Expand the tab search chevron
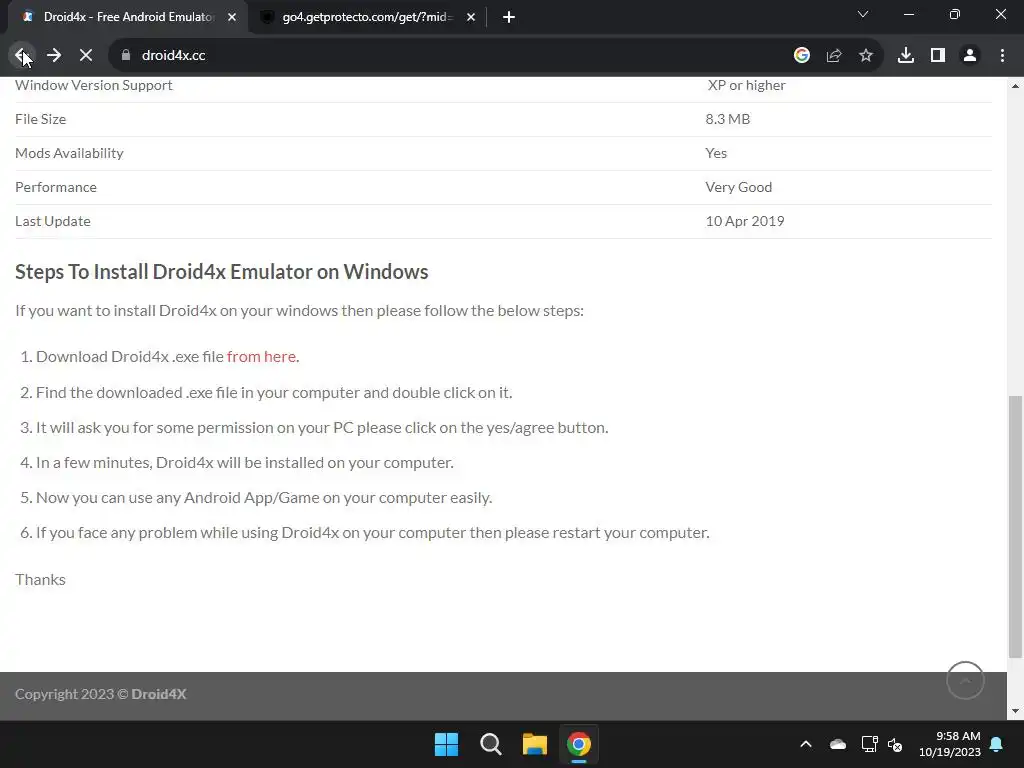 tap(863, 14)
